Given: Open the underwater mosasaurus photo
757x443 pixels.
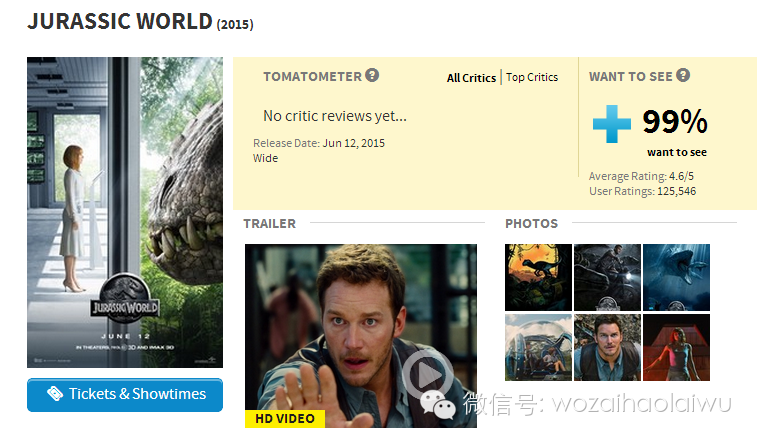Looking at the screenshot, I should pos(676,277).
